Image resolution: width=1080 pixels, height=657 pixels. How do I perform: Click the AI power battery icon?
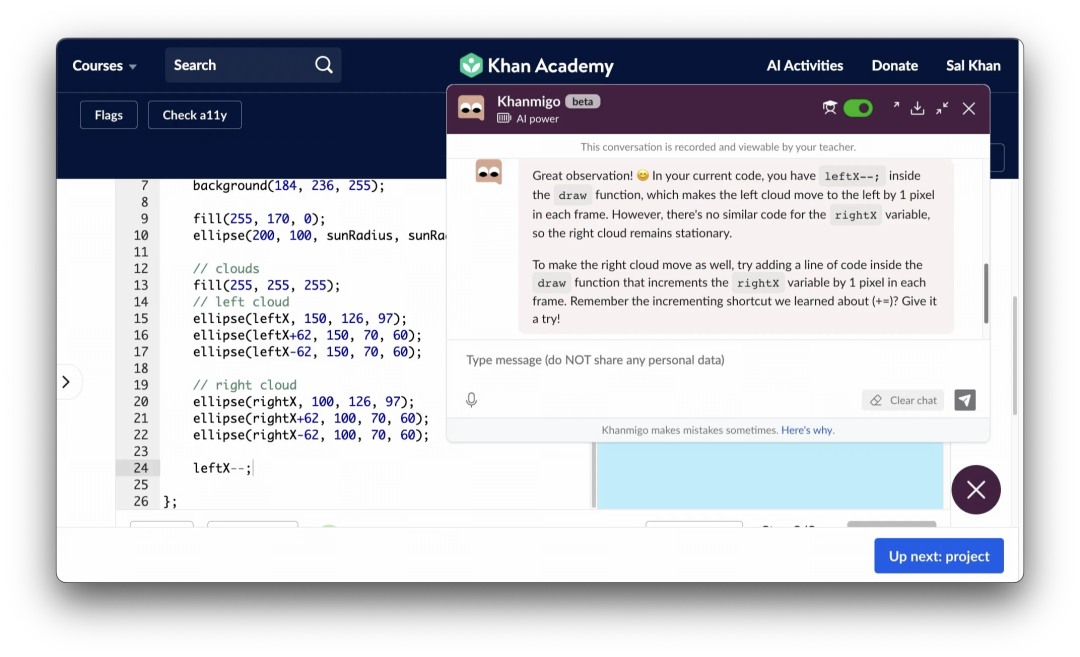tap(504, 118)
